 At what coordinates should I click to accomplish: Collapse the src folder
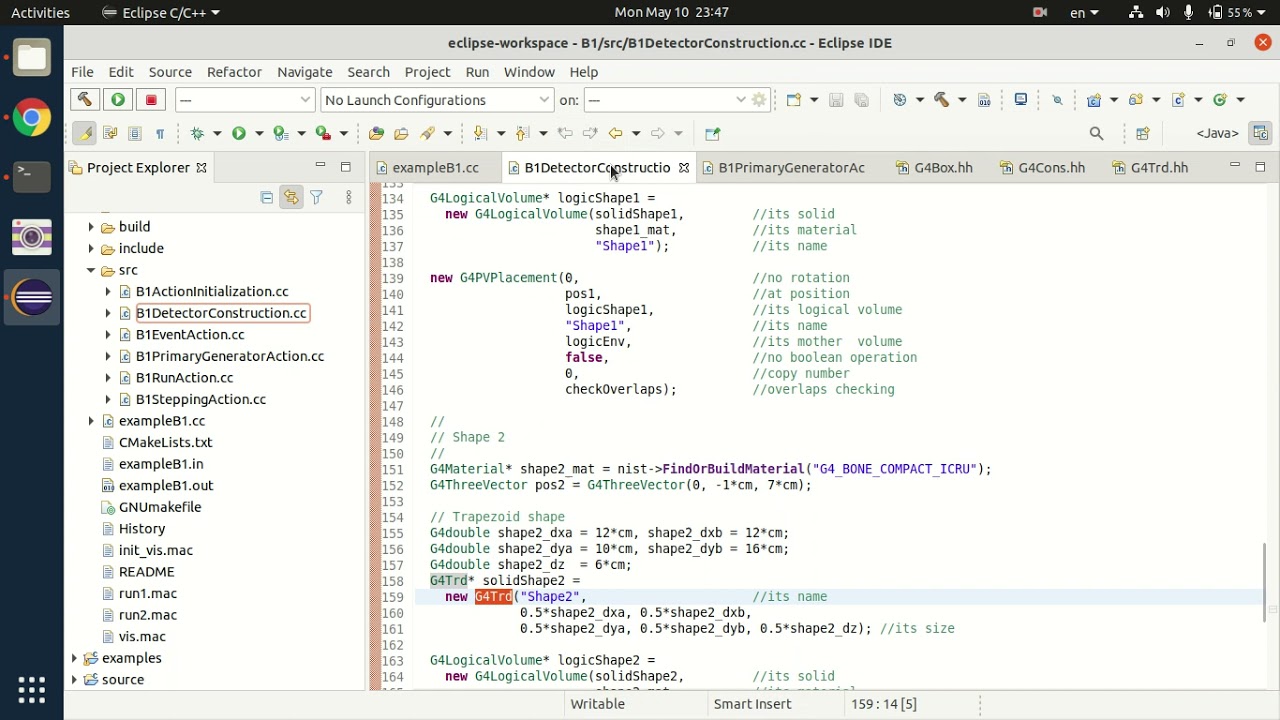(x=91, y=270)
